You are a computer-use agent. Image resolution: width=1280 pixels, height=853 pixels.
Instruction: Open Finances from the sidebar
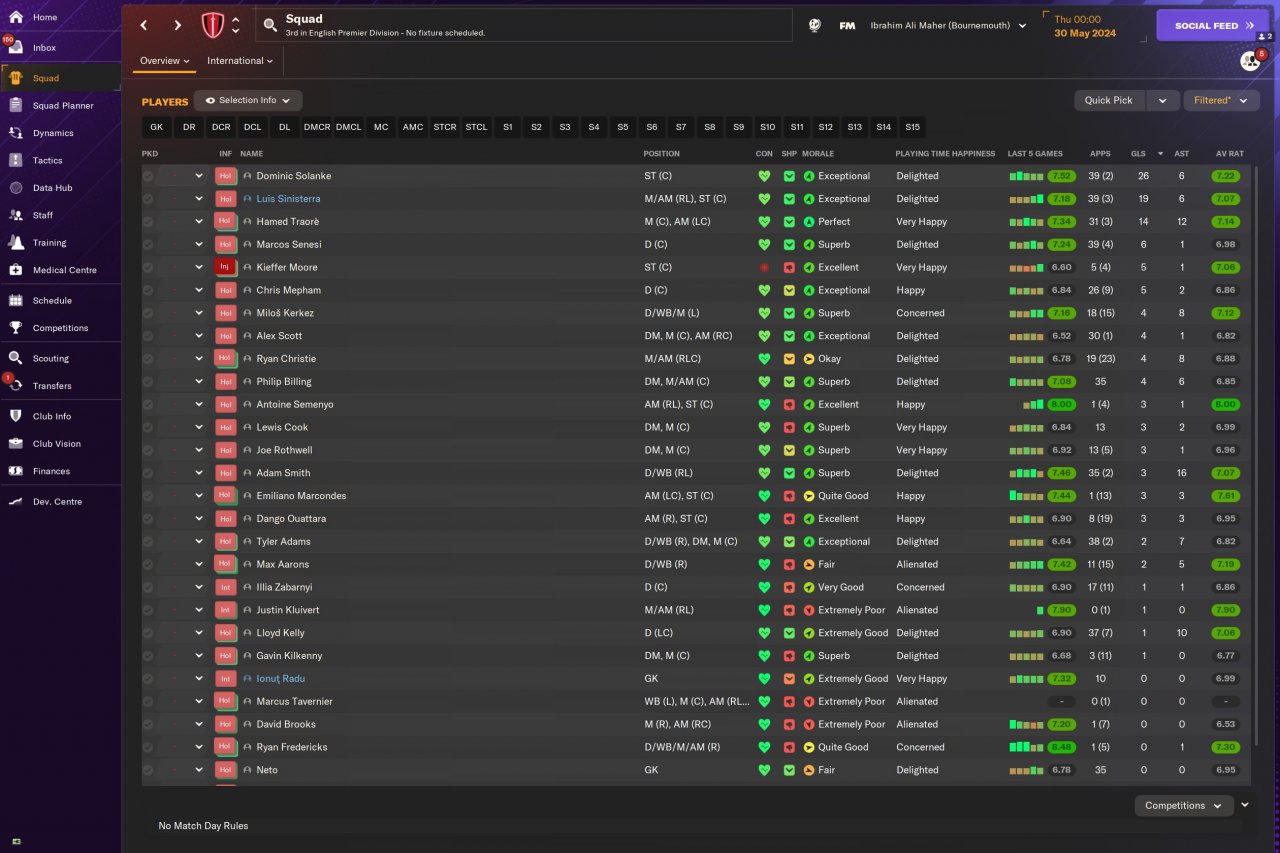[60, 471]
